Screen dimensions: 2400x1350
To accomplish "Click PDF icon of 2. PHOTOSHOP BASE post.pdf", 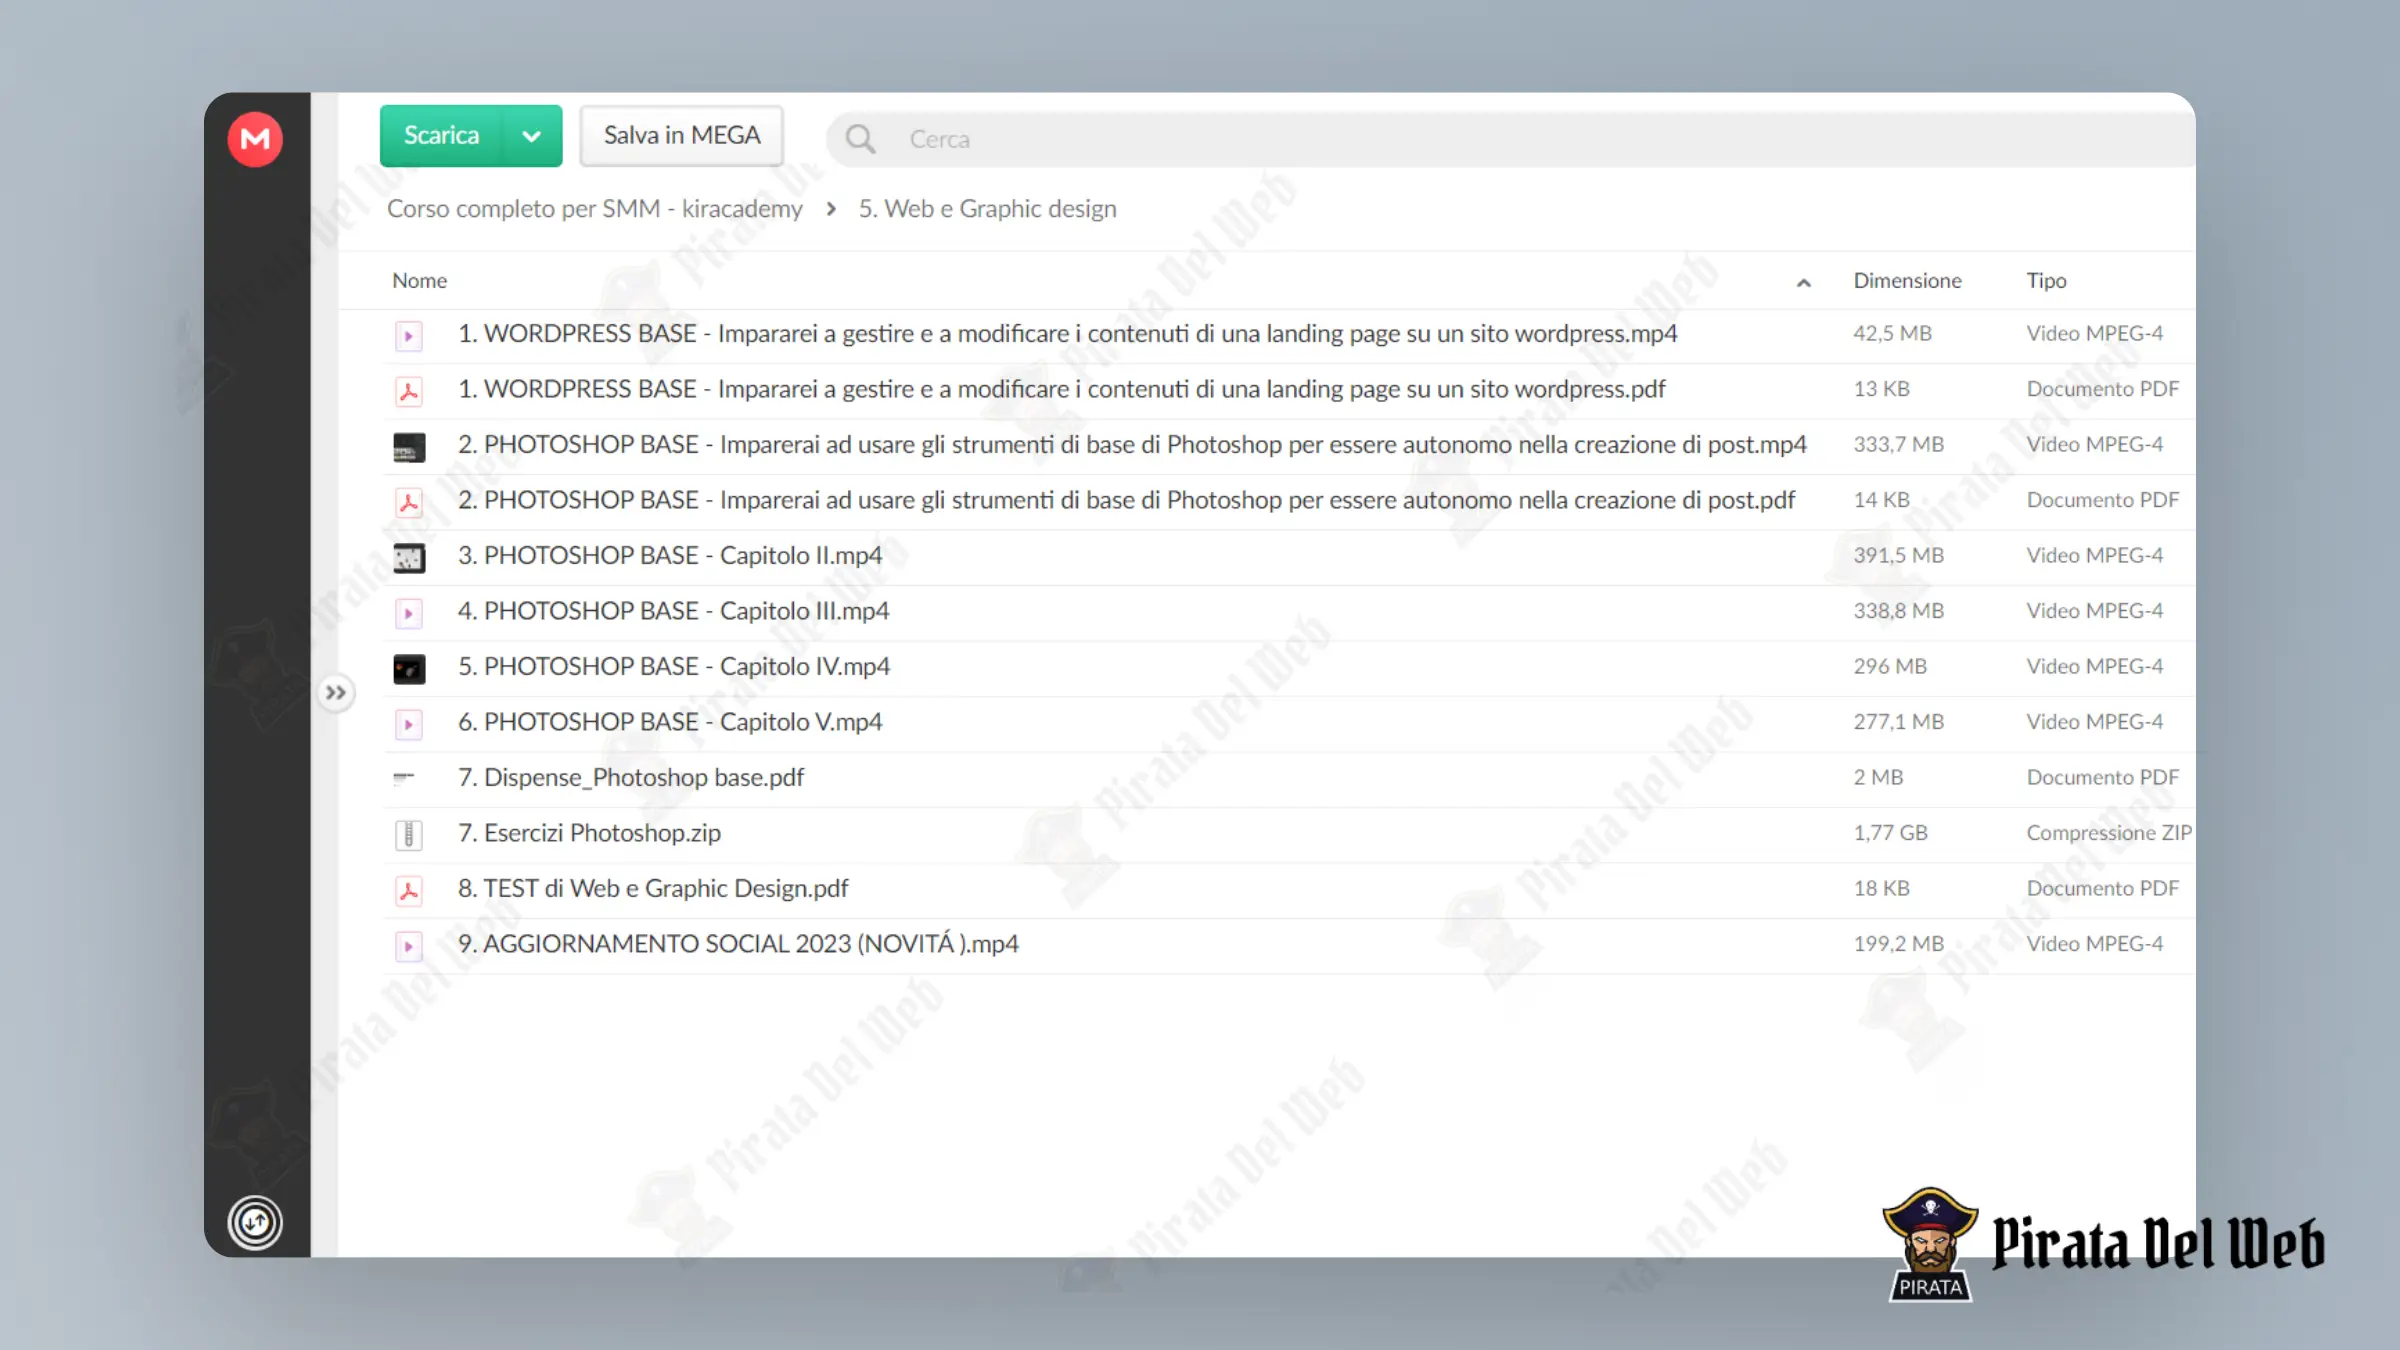I will [x=408, y=501].
